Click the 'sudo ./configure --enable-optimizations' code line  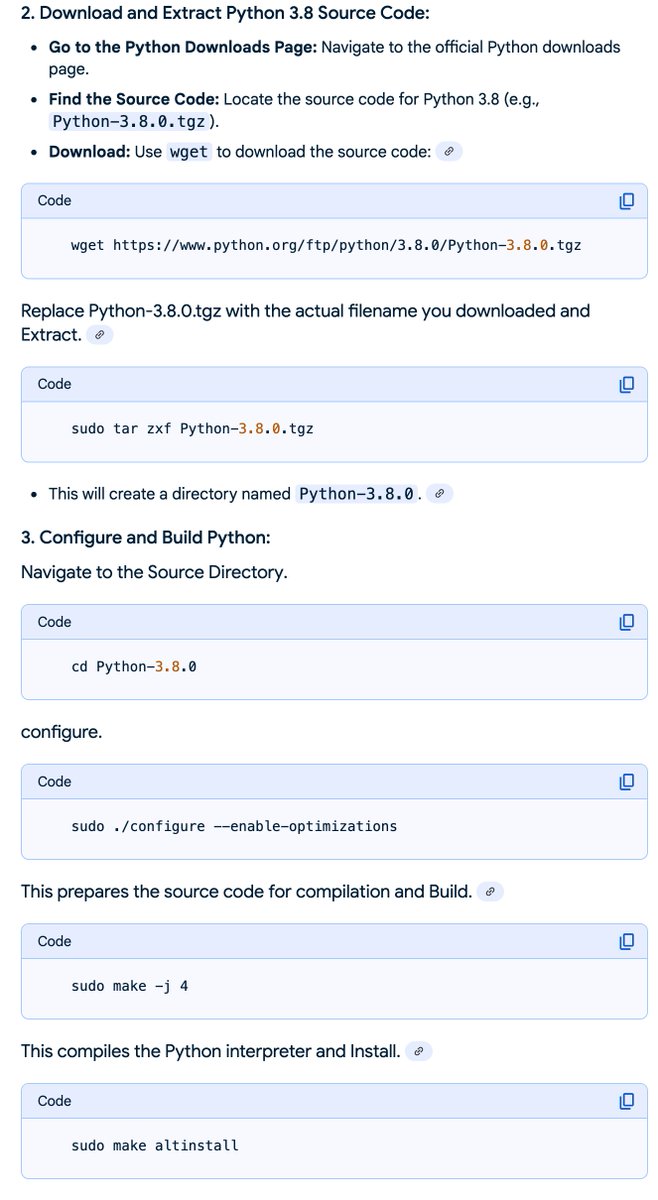coord(234,826)
